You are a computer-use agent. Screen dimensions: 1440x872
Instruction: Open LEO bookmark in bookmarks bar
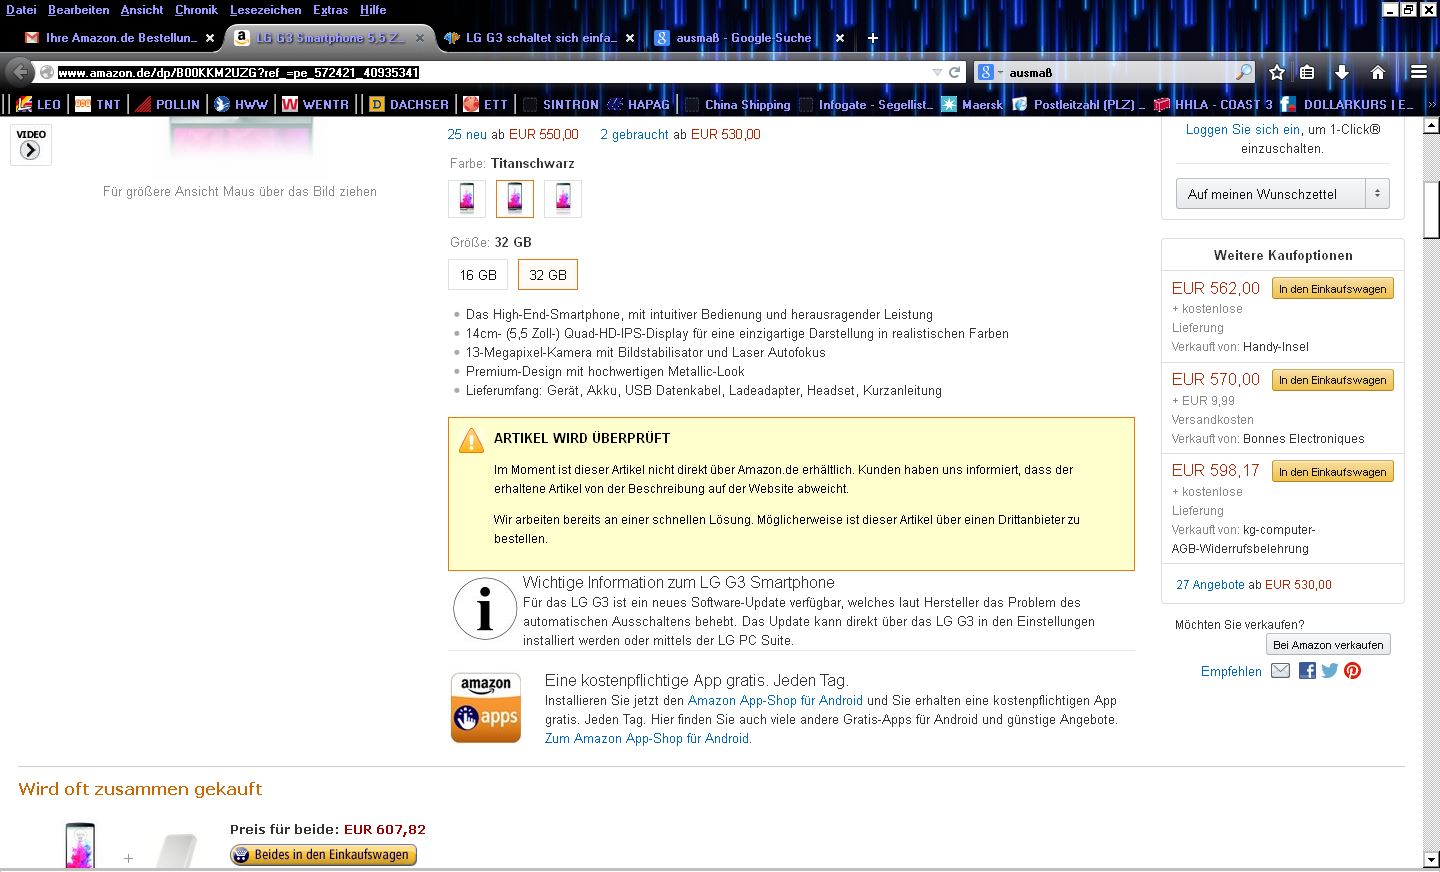tap(39, 104)
